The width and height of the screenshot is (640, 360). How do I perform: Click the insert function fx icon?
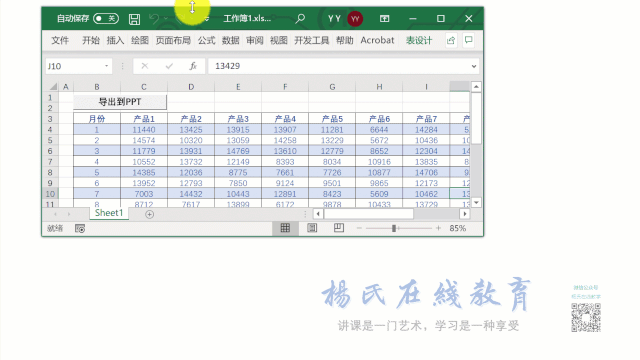(193, 66)
